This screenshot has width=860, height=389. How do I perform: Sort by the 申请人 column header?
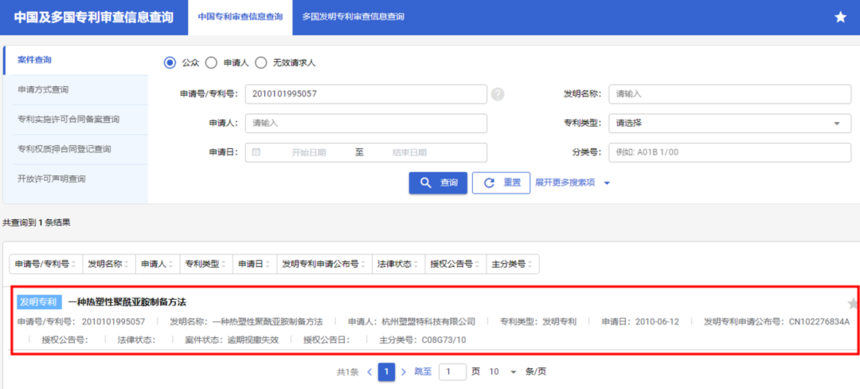point(157,263)
